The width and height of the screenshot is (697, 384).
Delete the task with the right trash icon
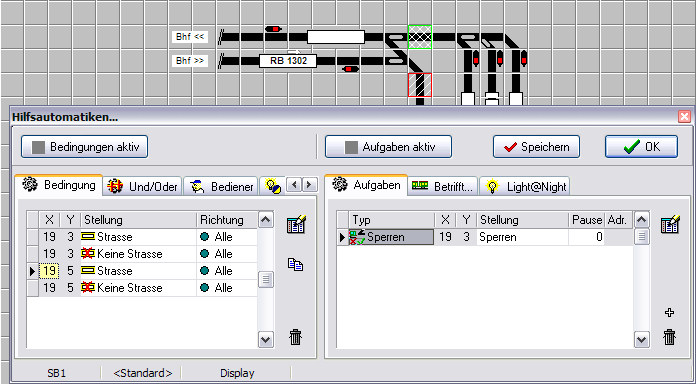point(669,337)
